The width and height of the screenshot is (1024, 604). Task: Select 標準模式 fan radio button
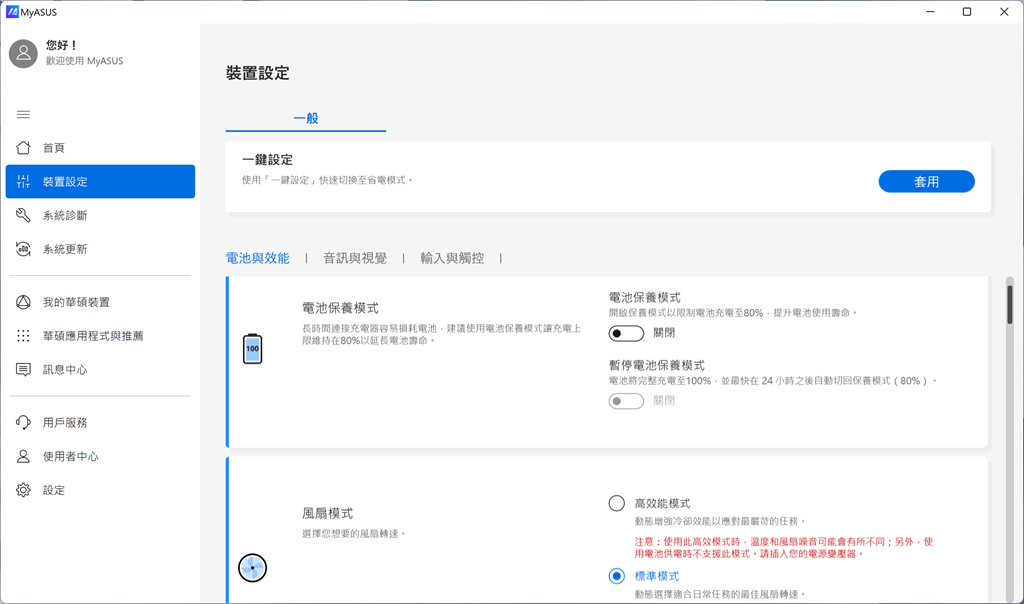tap(617, 576)
